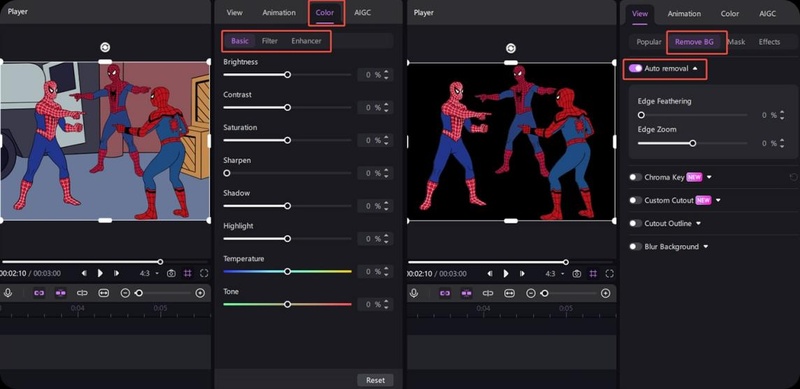800x389 pixels.
Task: Collapse the Auto removal section arrow
Action: tap(695, 68)
